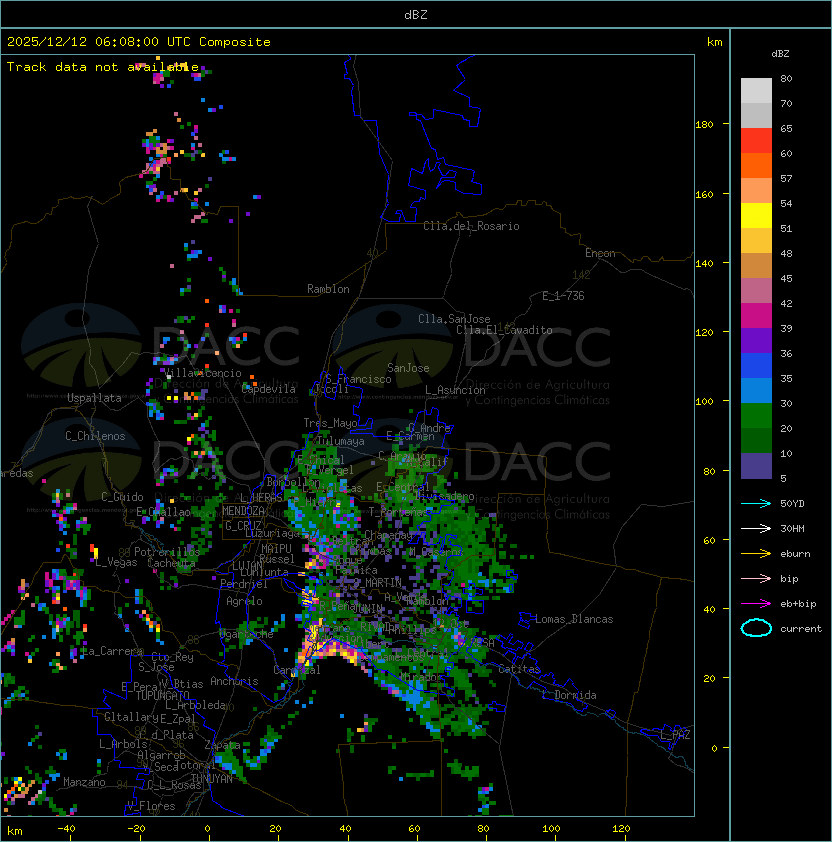Pick the light gray top swatch in scale

[x=756, y=91]
